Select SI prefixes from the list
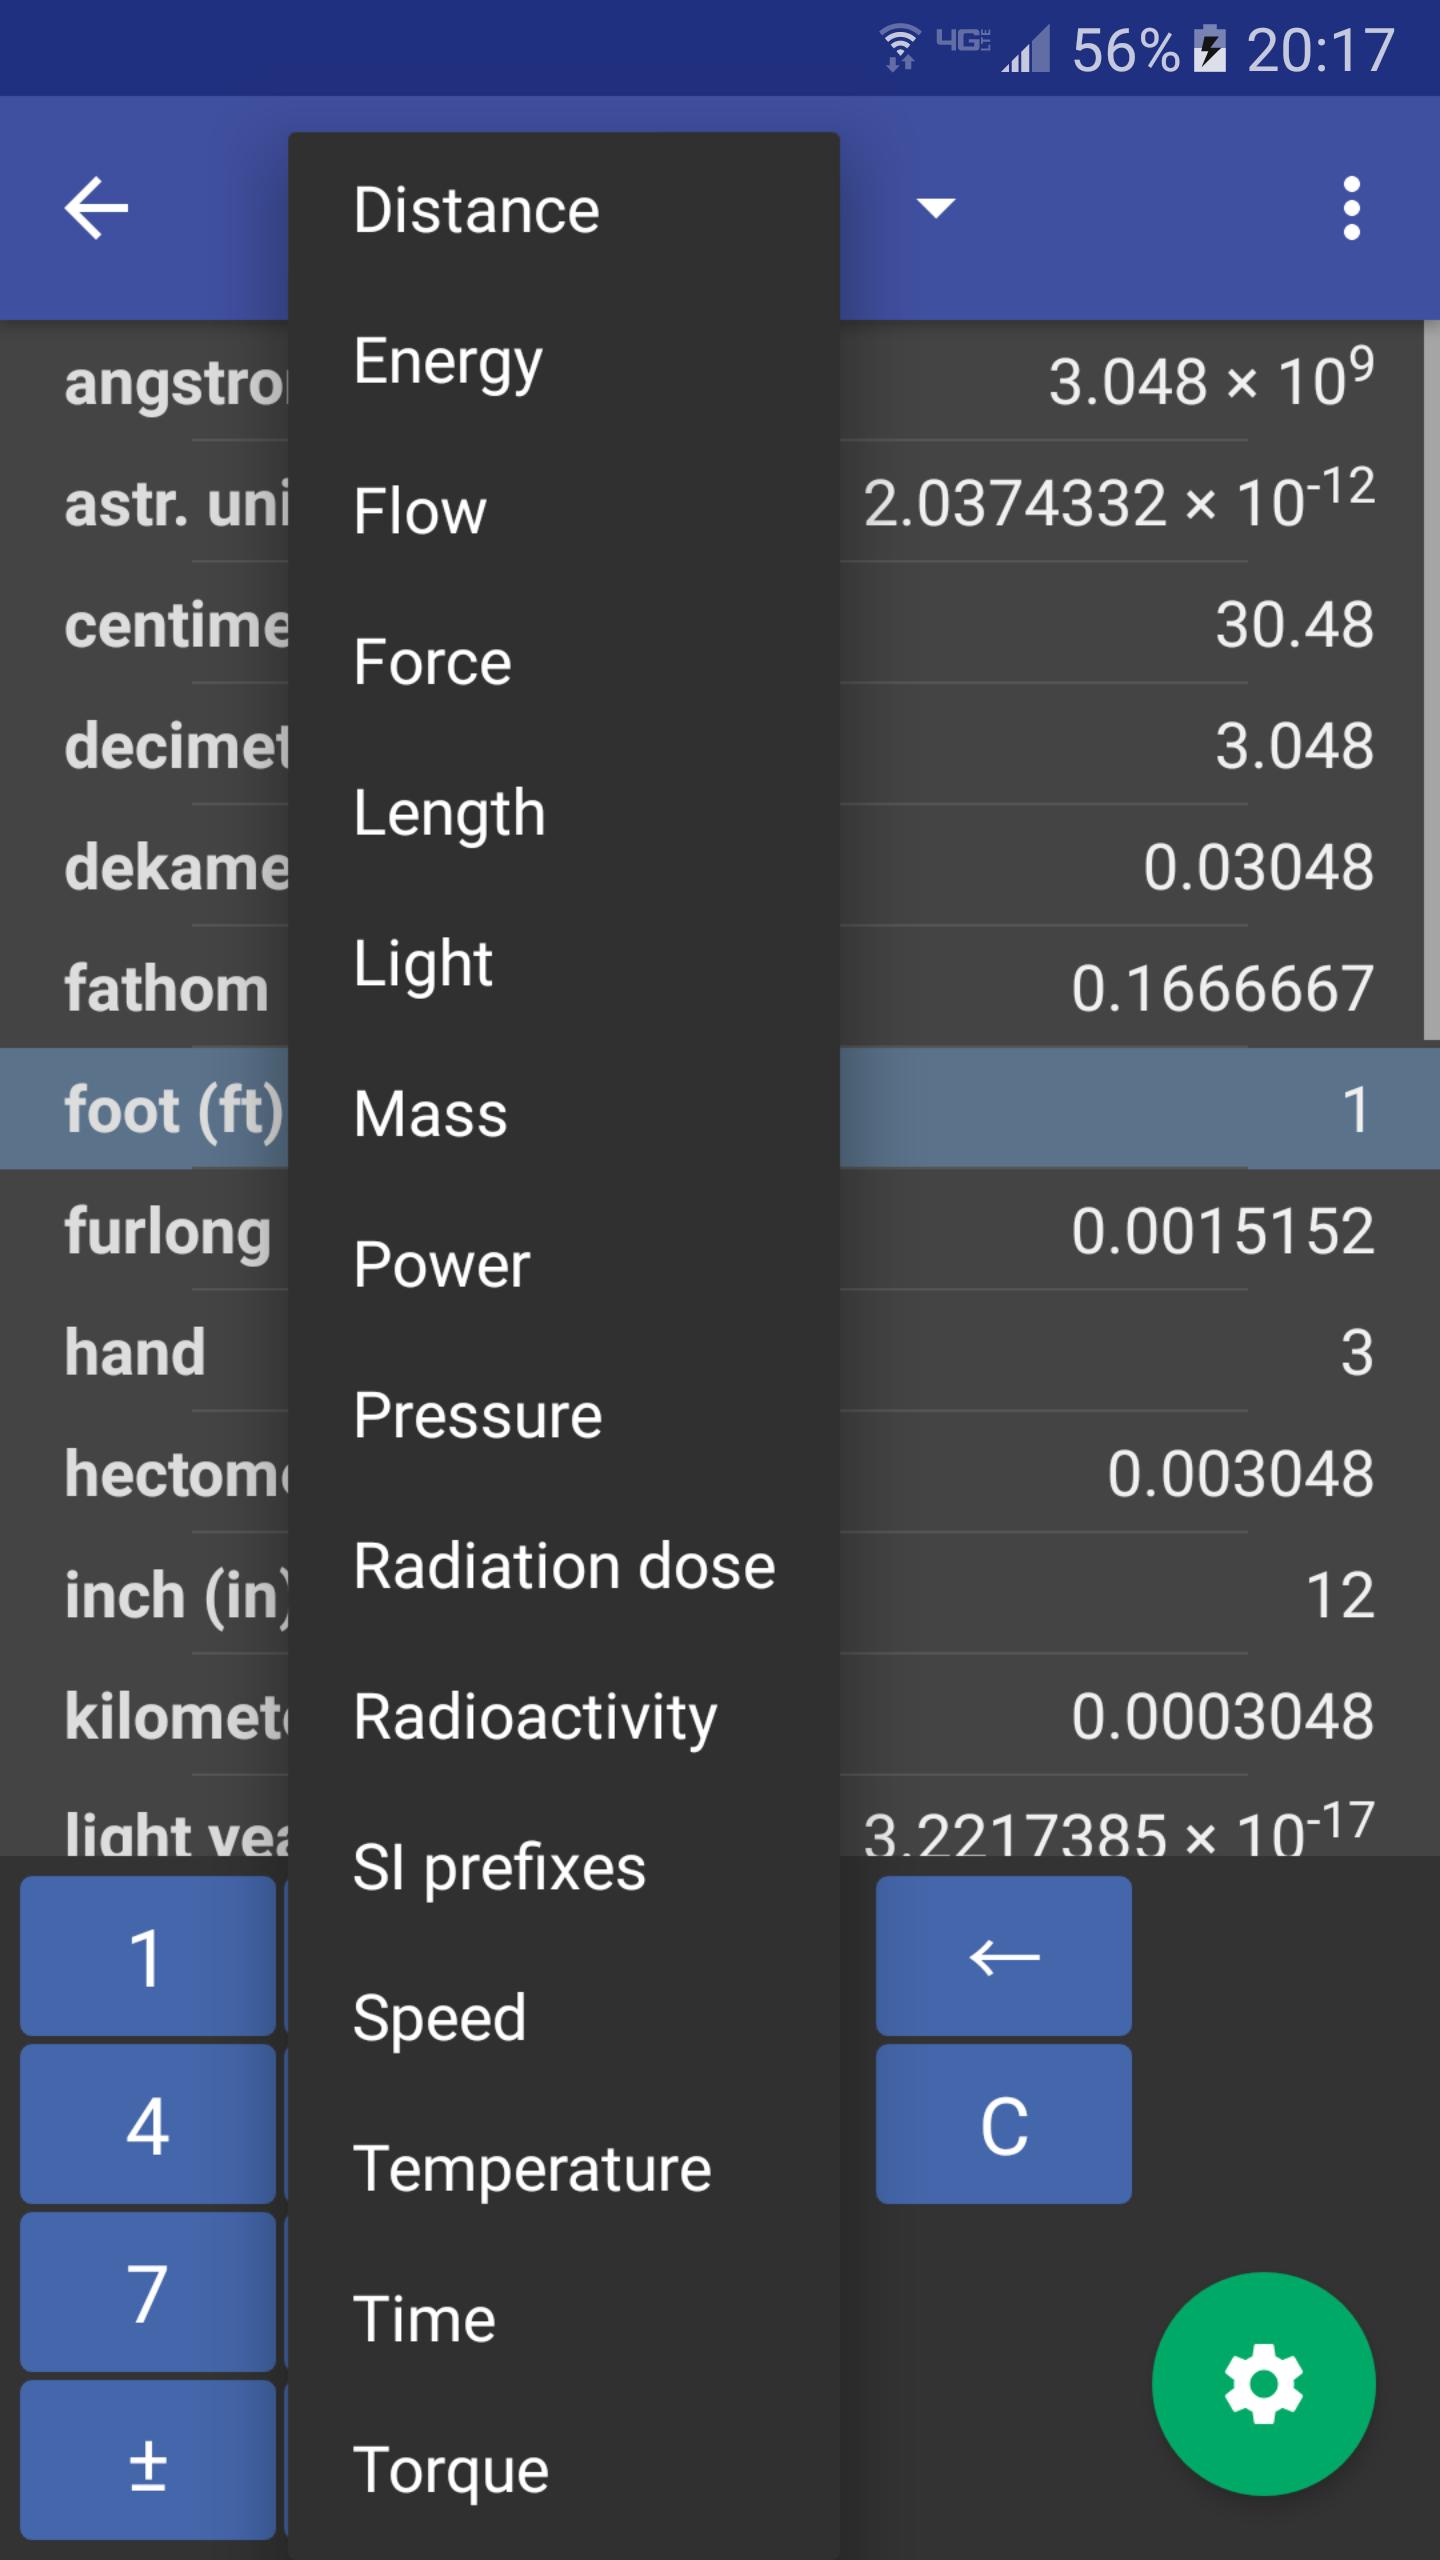1440x2560 pixels. coord(499,1867)
